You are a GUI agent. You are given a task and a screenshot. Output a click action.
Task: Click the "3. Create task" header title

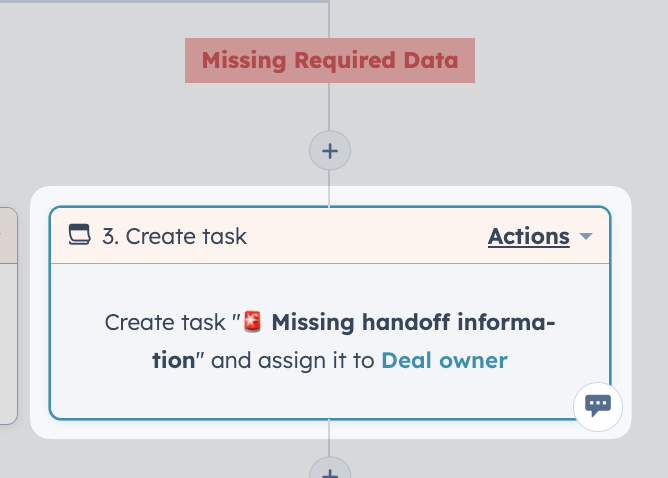174,236
